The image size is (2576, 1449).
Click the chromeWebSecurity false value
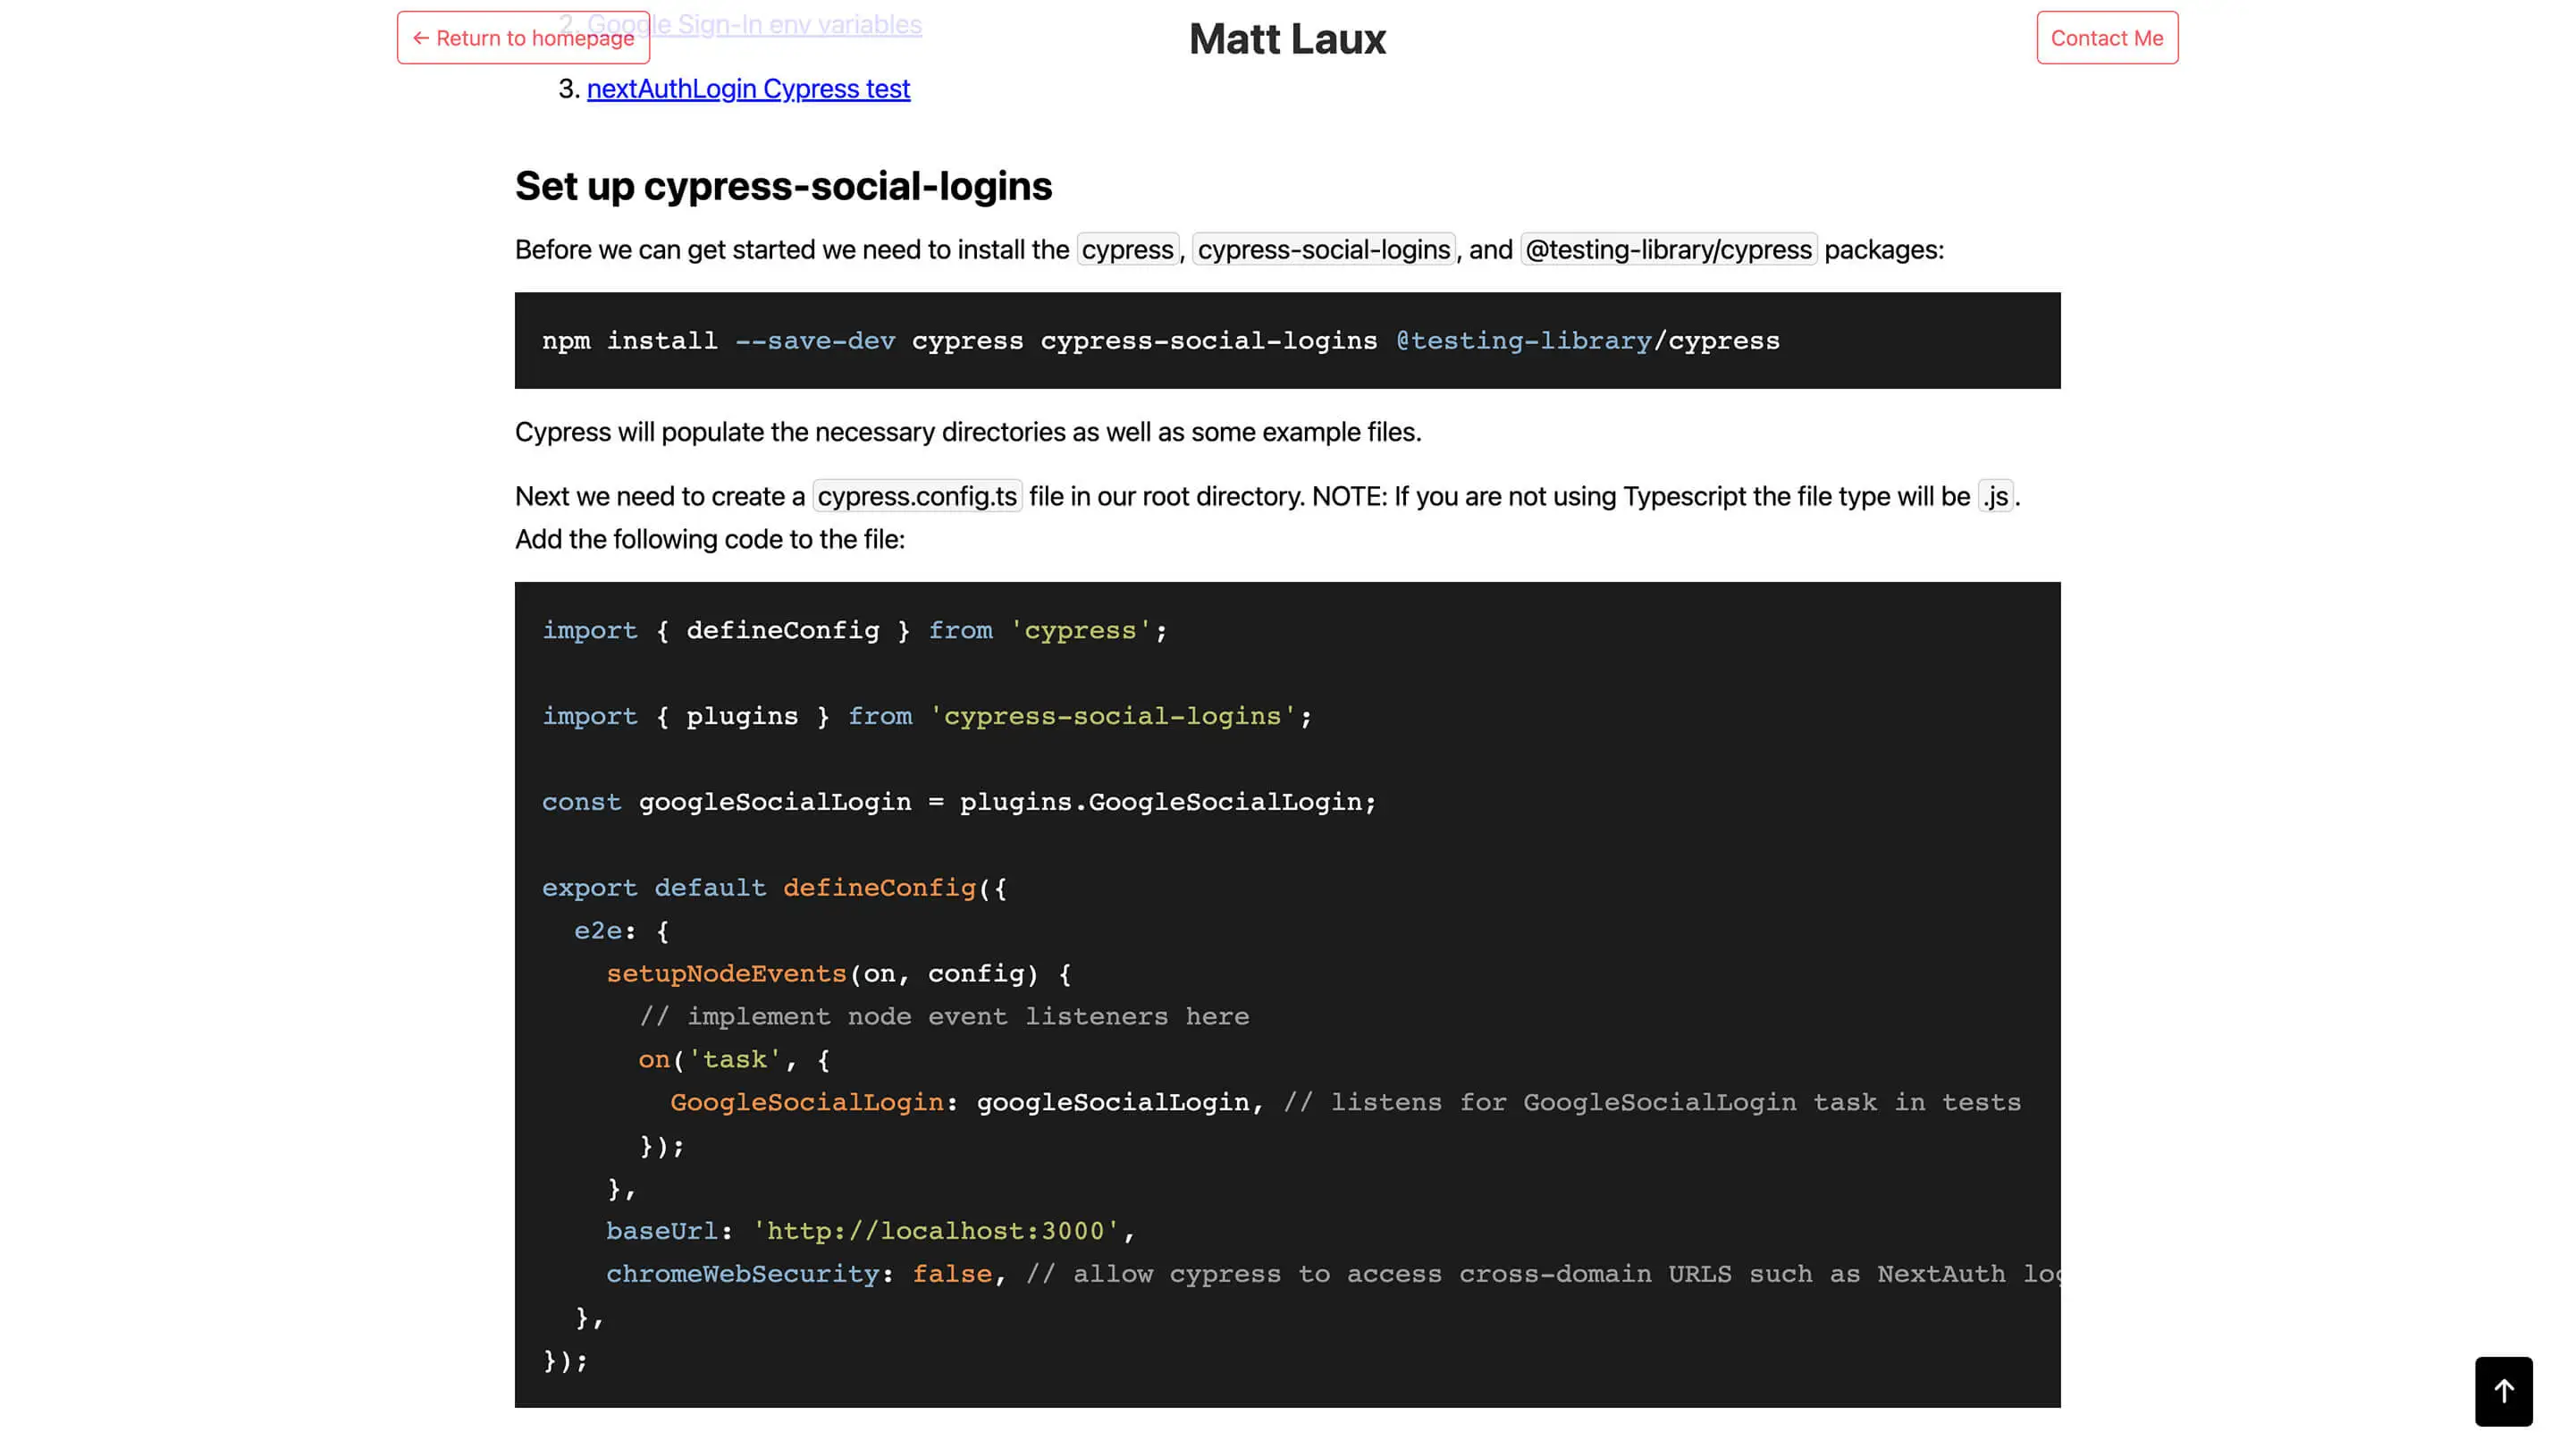951,1274
